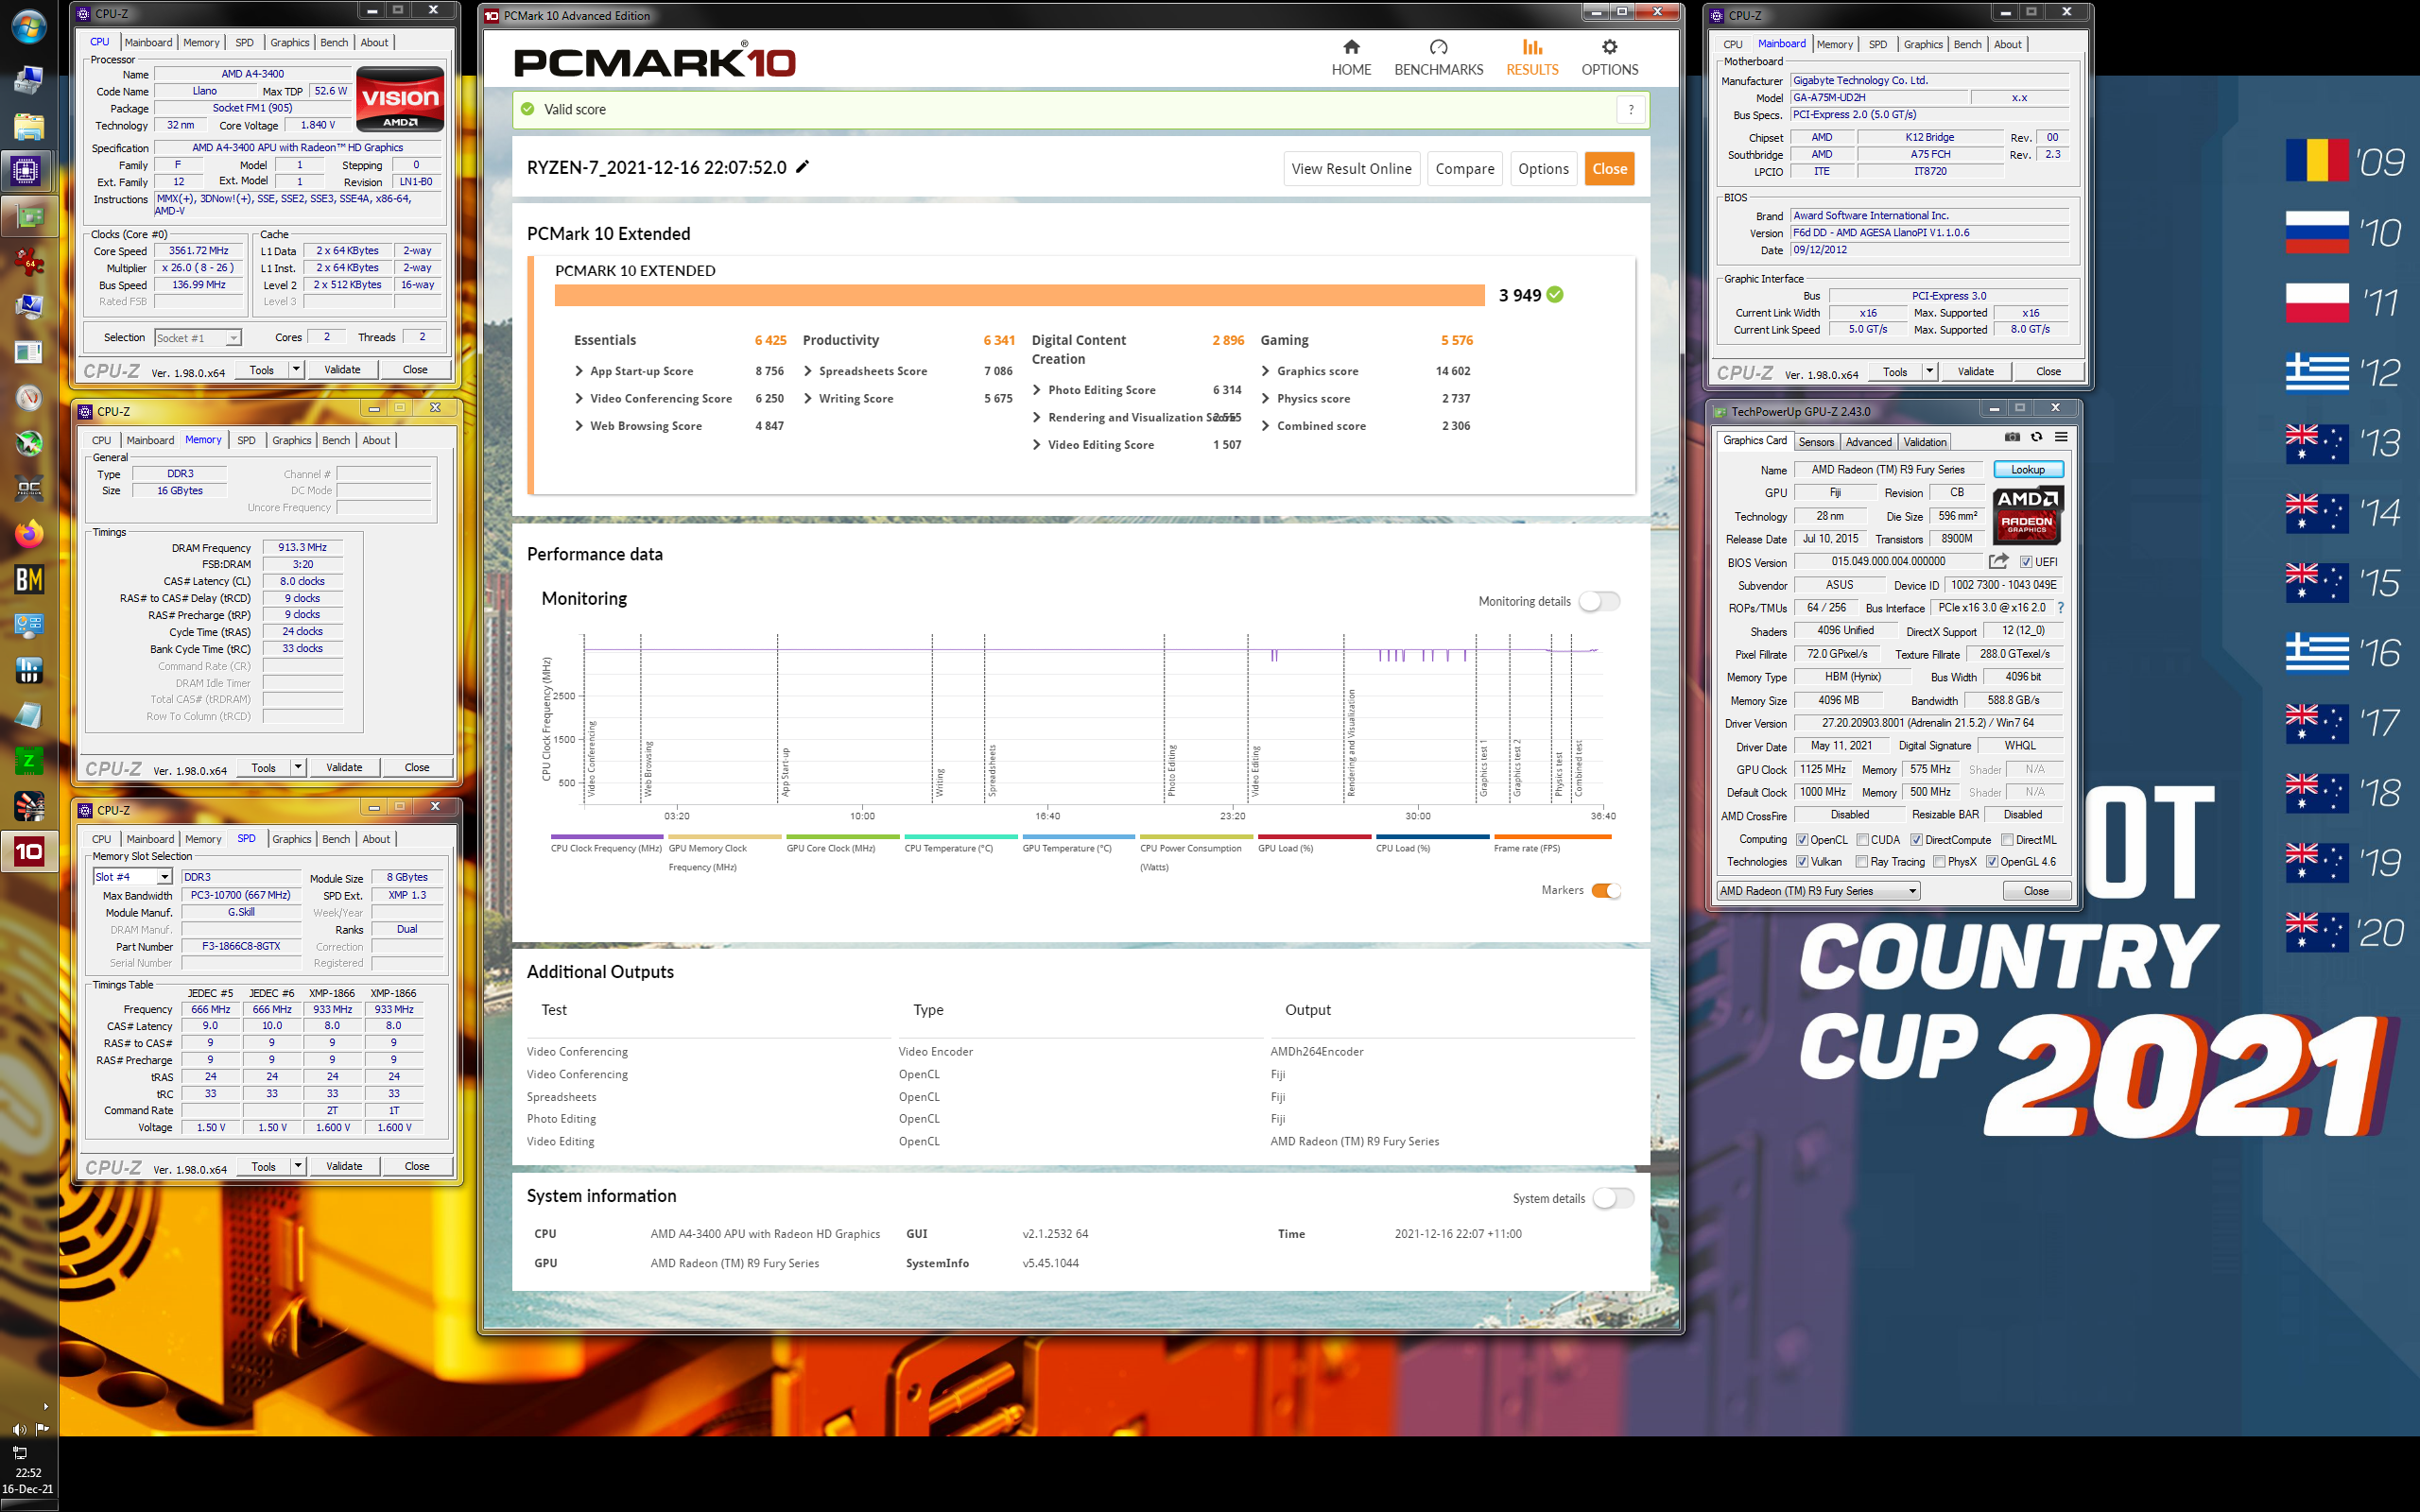Open Tools dropdown arrow in CPU-Z Memory window
This screenshot has width=2420, height=1512.
click(297, 767)
